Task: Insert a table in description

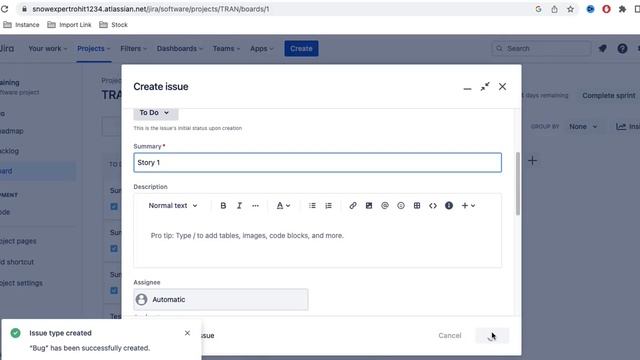Action: pyautogui.click(x=417, y=206)
